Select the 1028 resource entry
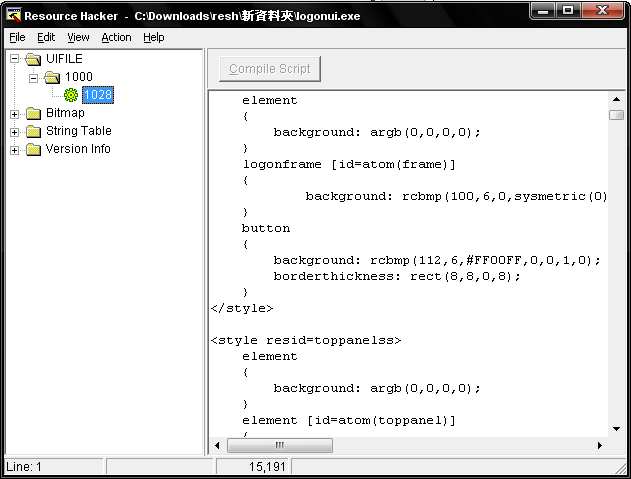 pos(98,95)
